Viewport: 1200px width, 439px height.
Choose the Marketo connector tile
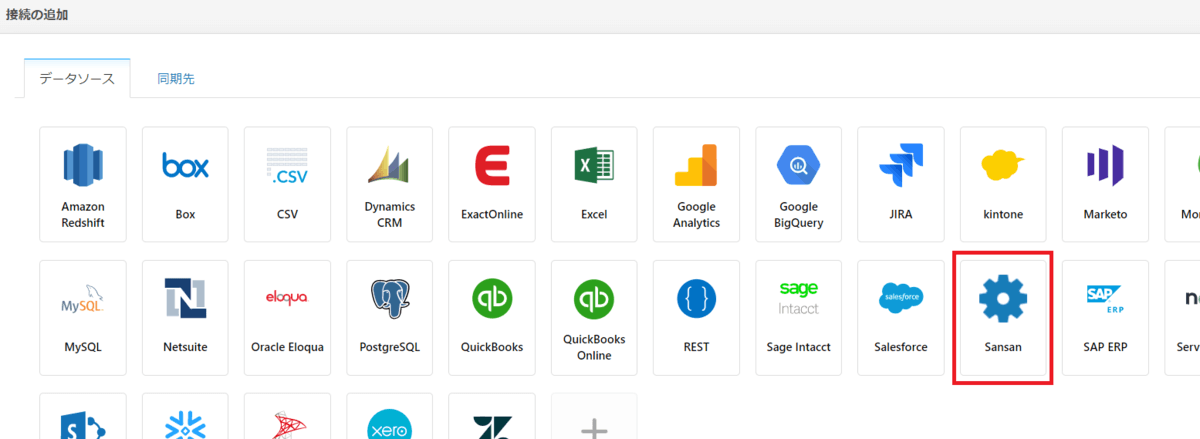pos(1105,184)
